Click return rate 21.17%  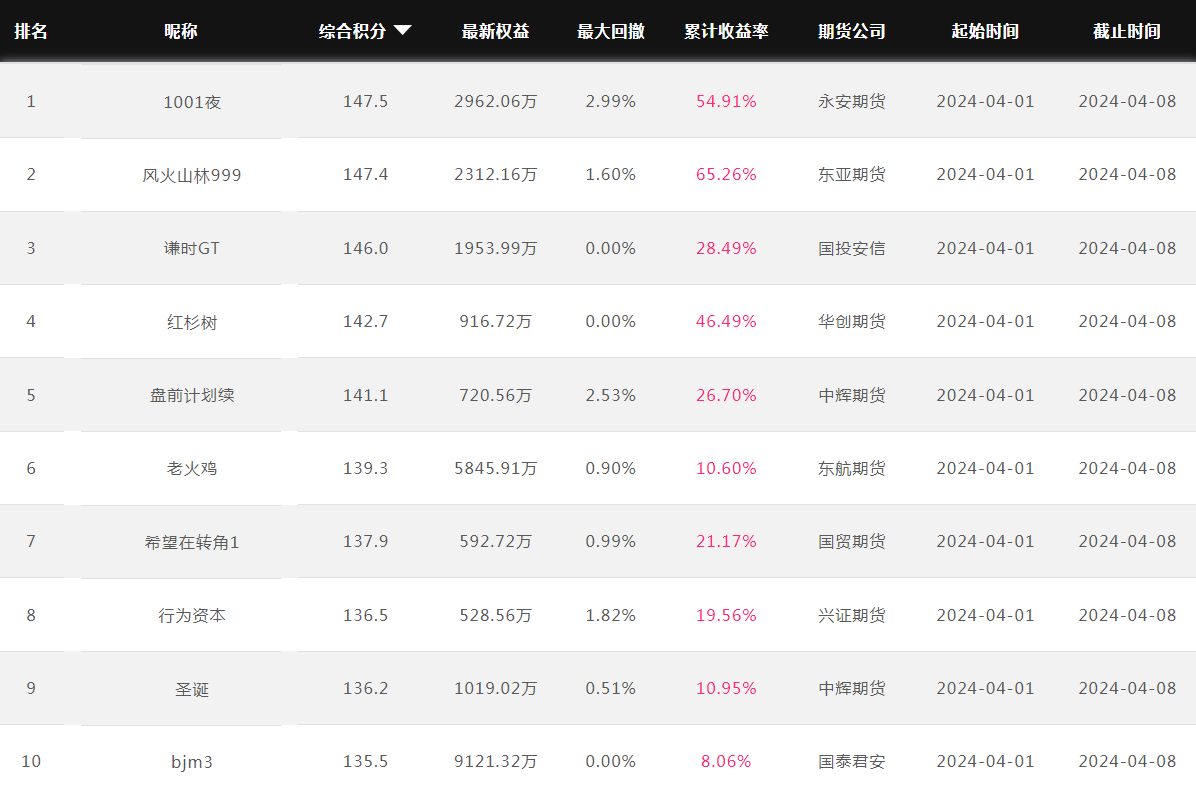(726, 542)
